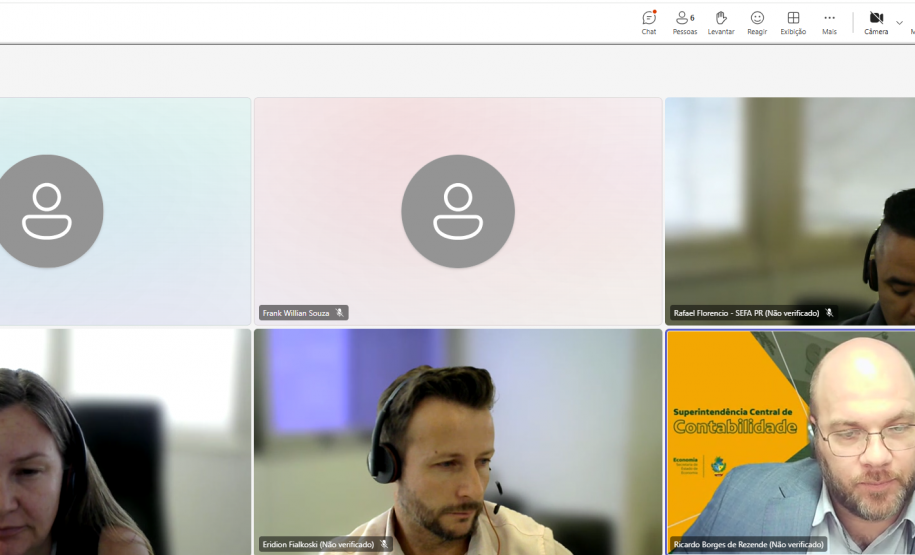This screenshot has width=915, height=555.
Task: Toggle the Câmera on or off
Action: (x=876, y=22)
